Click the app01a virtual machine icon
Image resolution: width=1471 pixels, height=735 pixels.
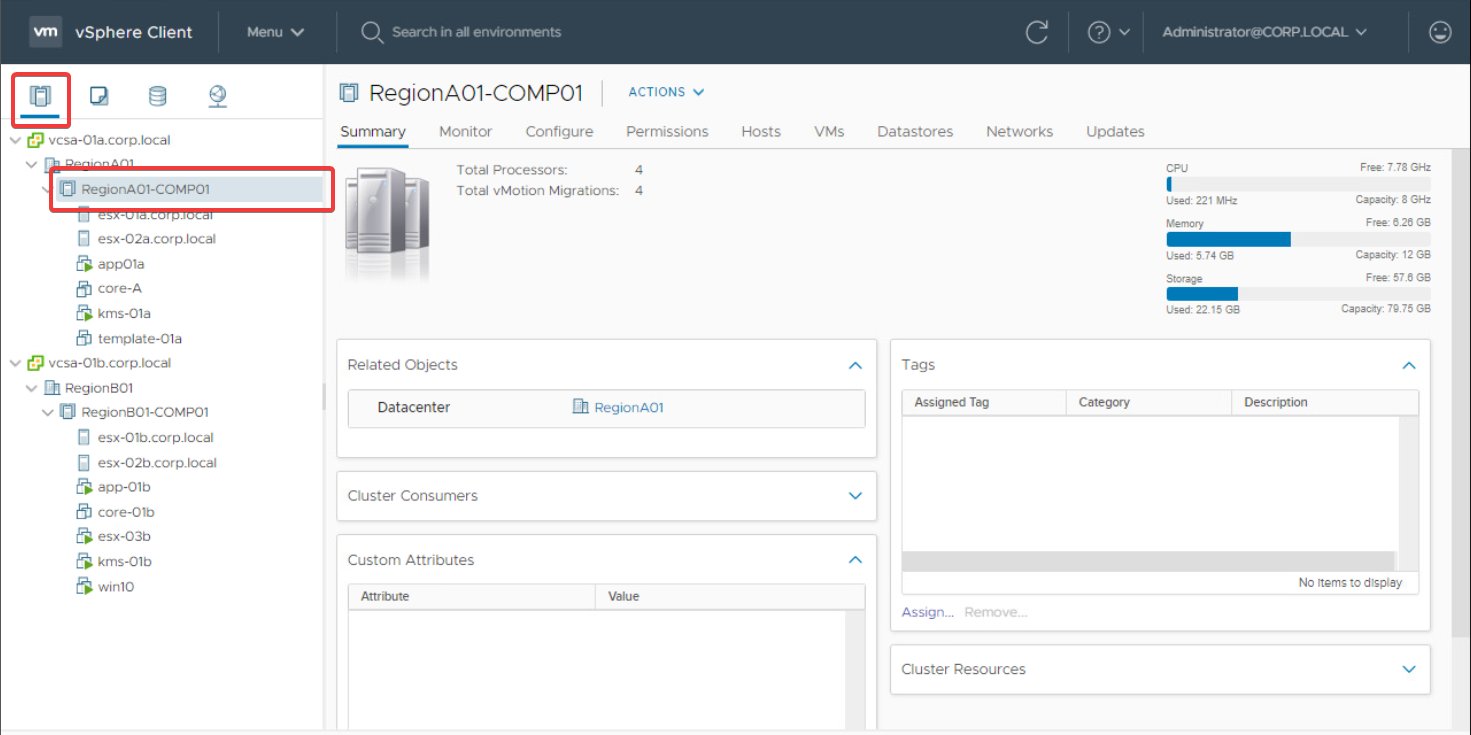pos(84,264)
